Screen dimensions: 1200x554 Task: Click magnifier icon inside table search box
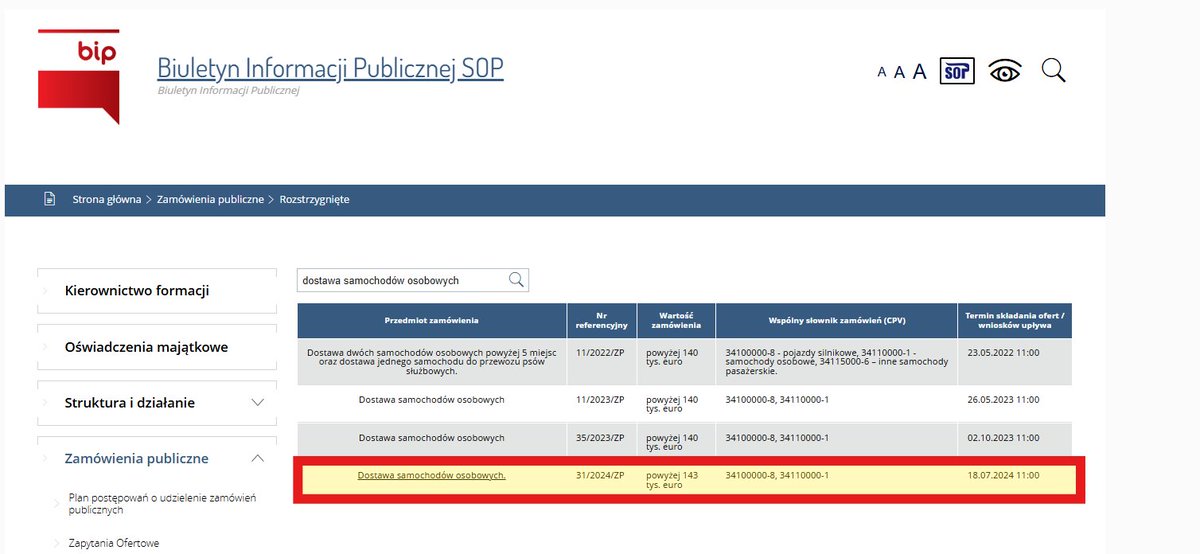tap(516, 280)
